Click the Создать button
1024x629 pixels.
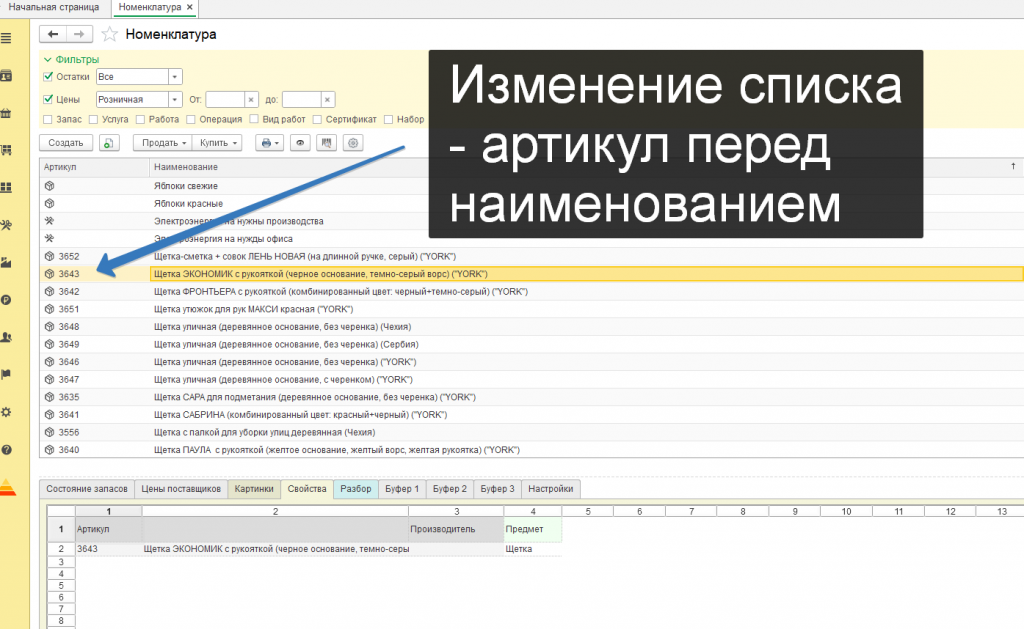[66, 142]
